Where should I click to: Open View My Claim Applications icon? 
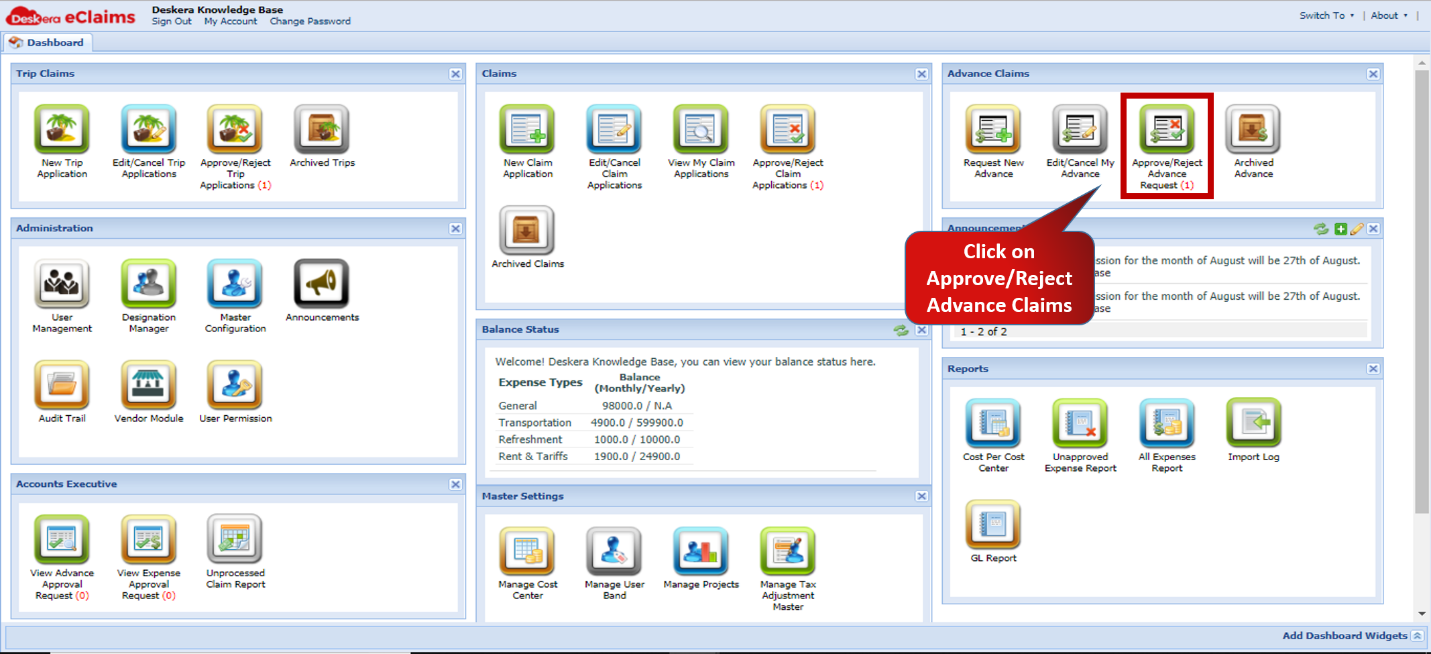click(x=701, y=130)
